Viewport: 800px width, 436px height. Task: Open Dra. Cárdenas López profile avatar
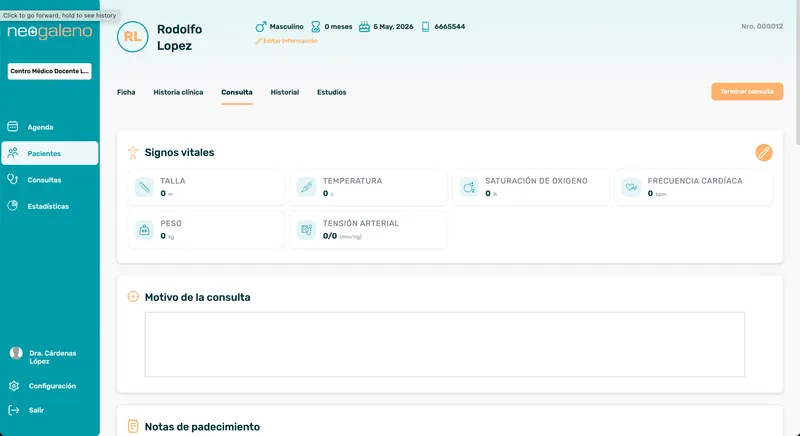[16, 353]
